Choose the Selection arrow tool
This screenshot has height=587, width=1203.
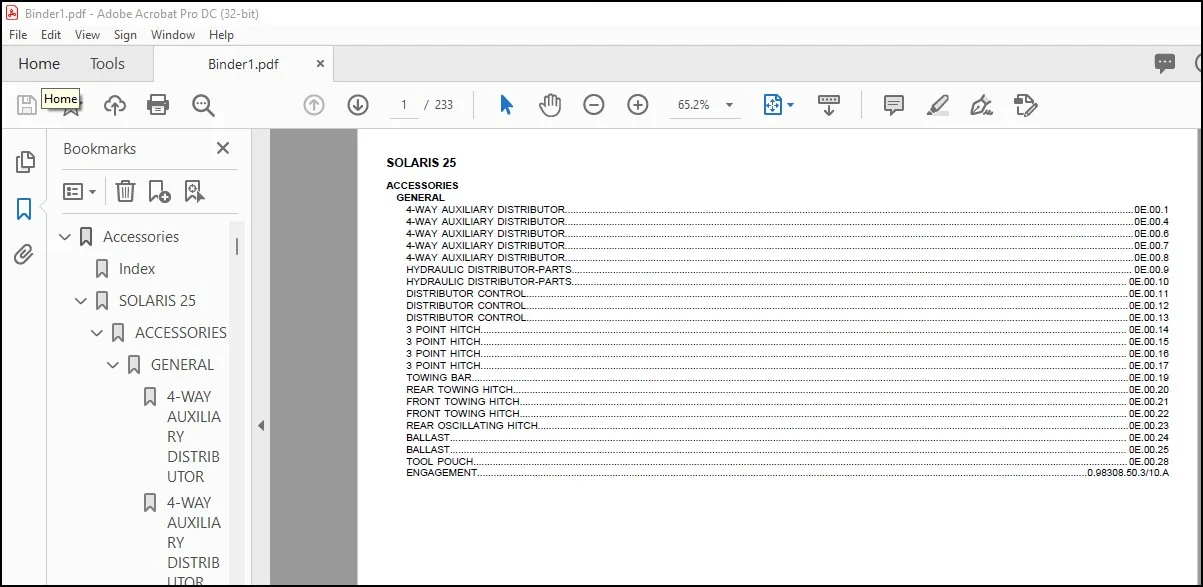pos(506,105)
